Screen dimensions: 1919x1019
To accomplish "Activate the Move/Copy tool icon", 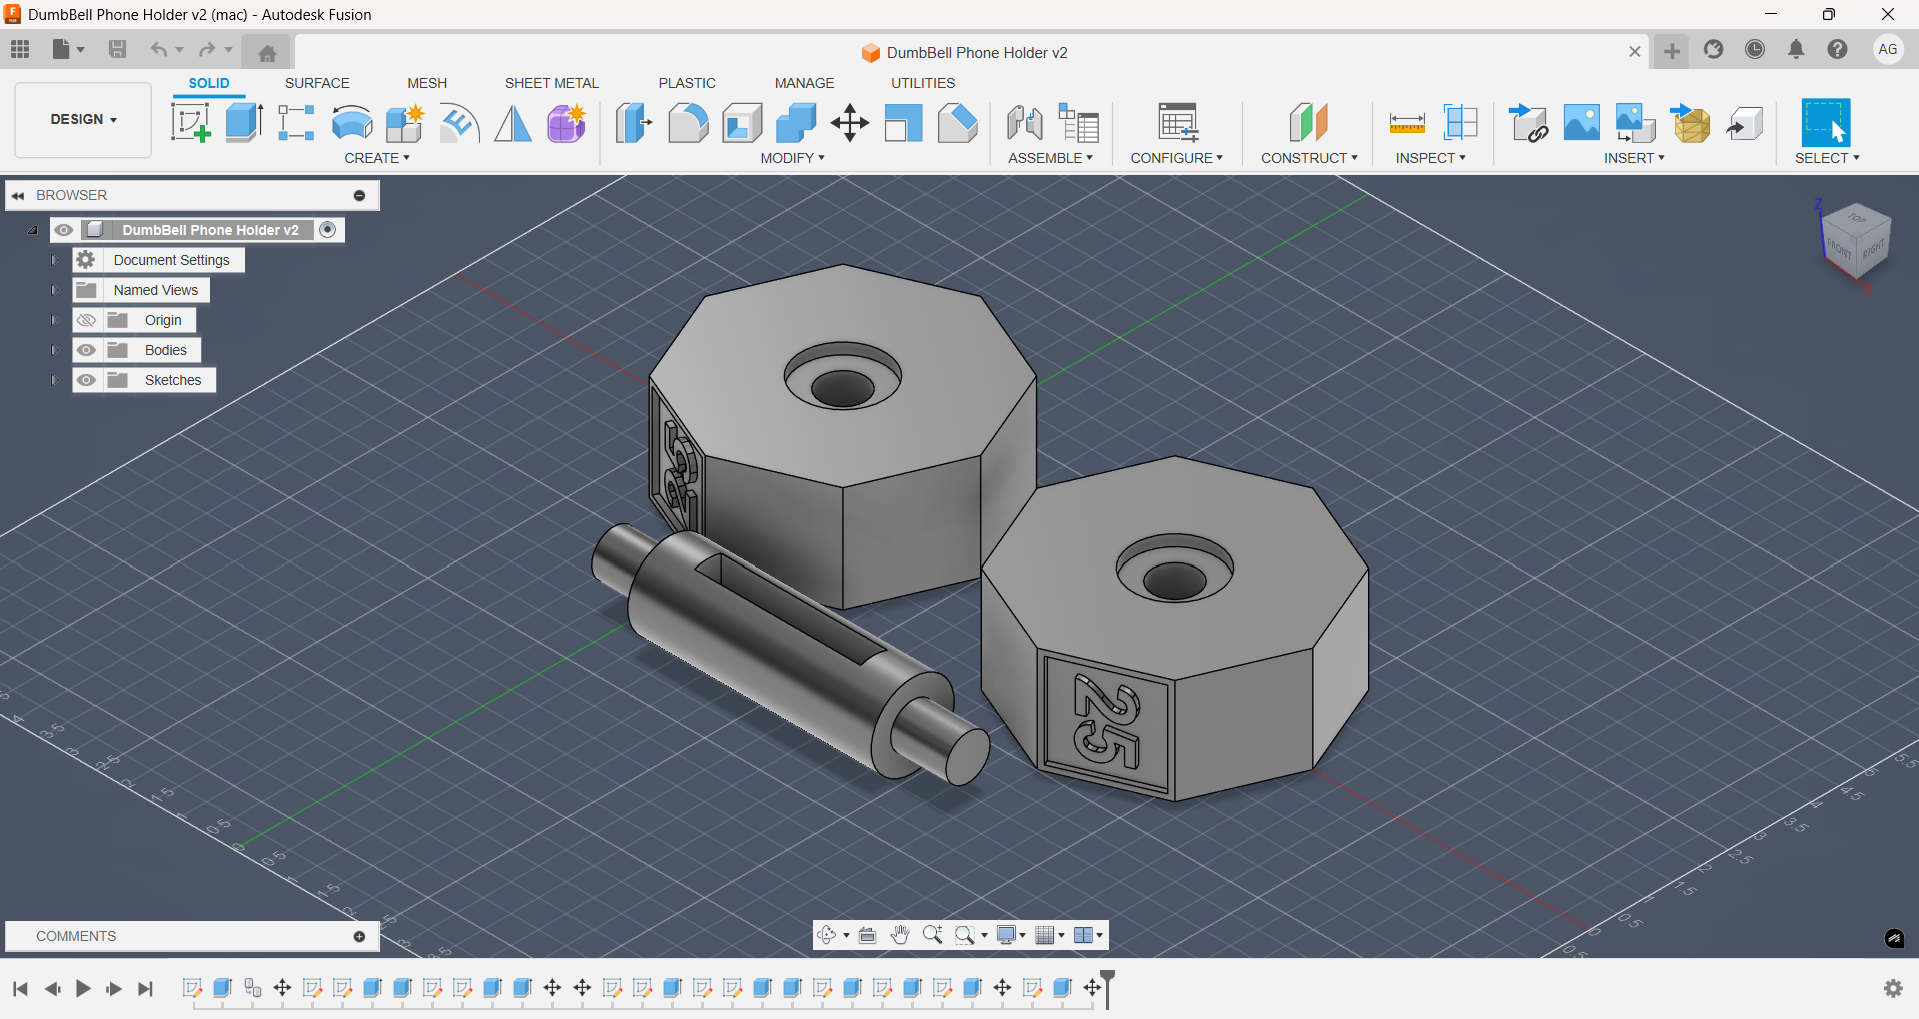I will [x=850, y=123].
